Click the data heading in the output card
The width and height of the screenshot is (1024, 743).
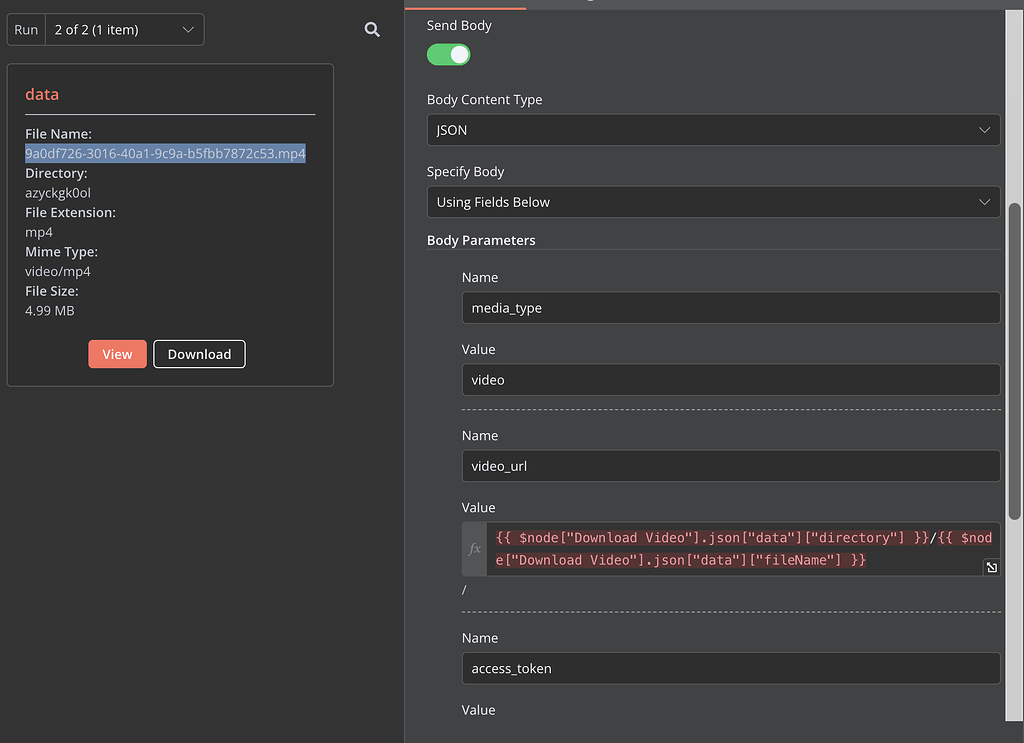(x=42, y=94)
